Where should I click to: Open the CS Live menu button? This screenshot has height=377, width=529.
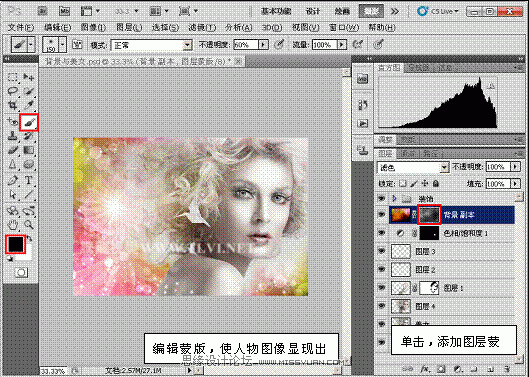(438, 11)
